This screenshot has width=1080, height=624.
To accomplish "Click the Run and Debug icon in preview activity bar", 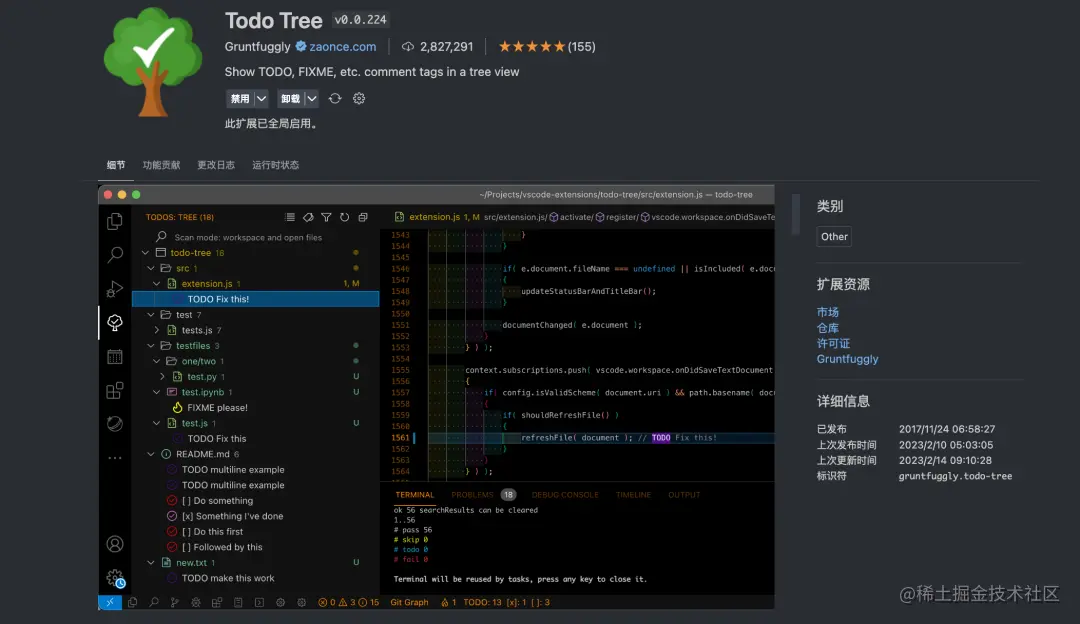I will pos(115,289).
